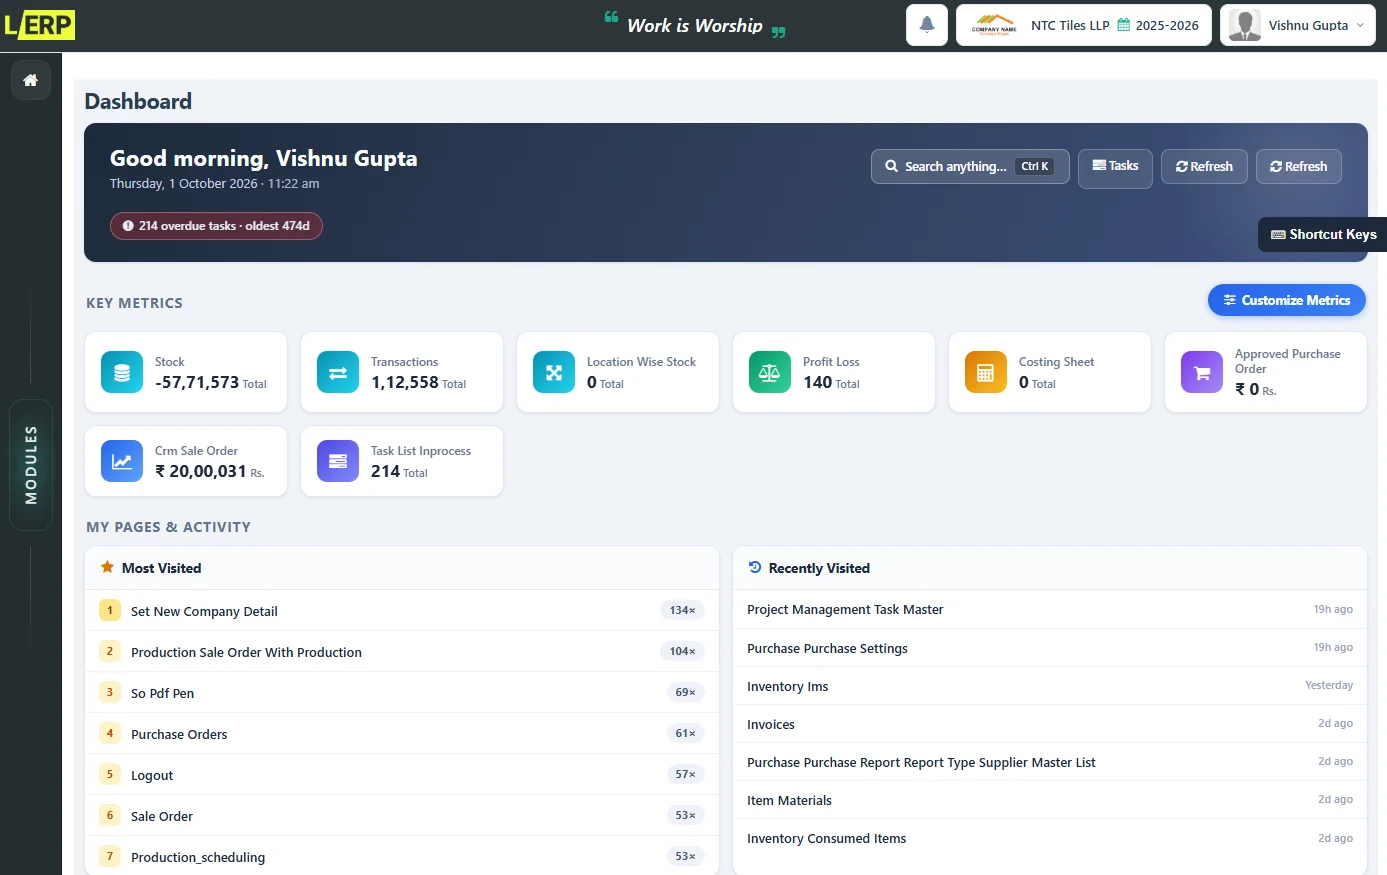The image size is (1387, 875).
Task: Click the Vishnu Gupta avatar picture
Action: pos(1245,25)
